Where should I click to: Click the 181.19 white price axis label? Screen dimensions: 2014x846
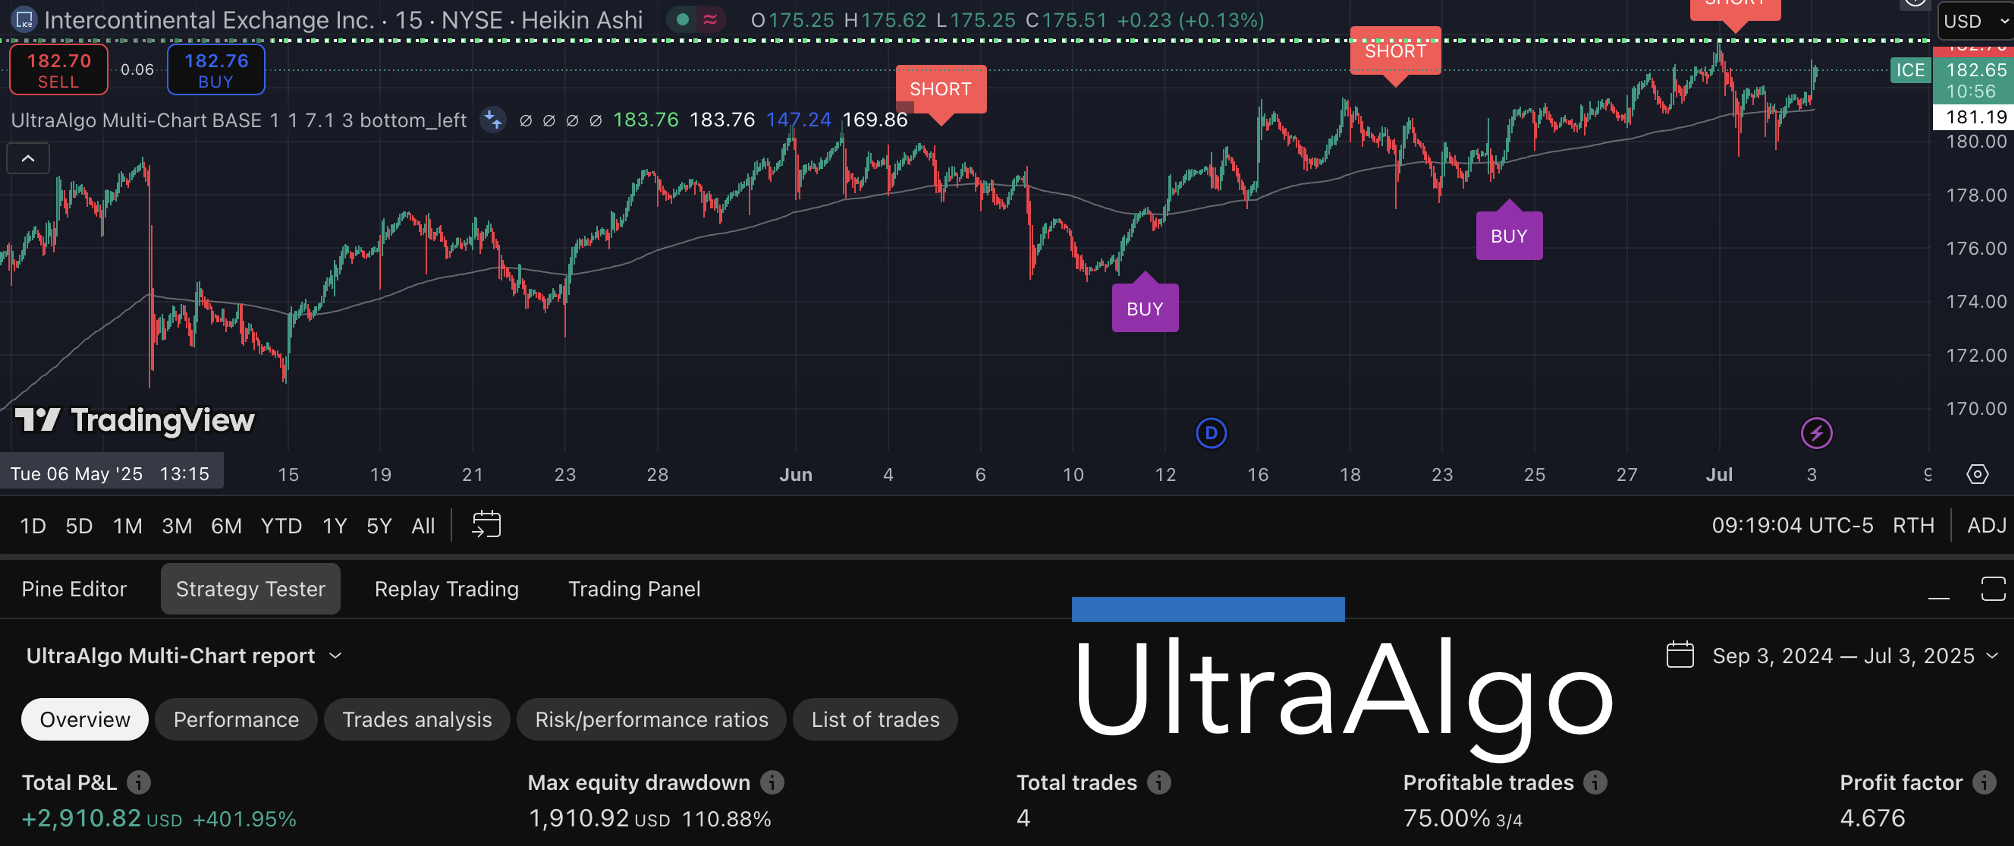click(x=1973, y=117)
